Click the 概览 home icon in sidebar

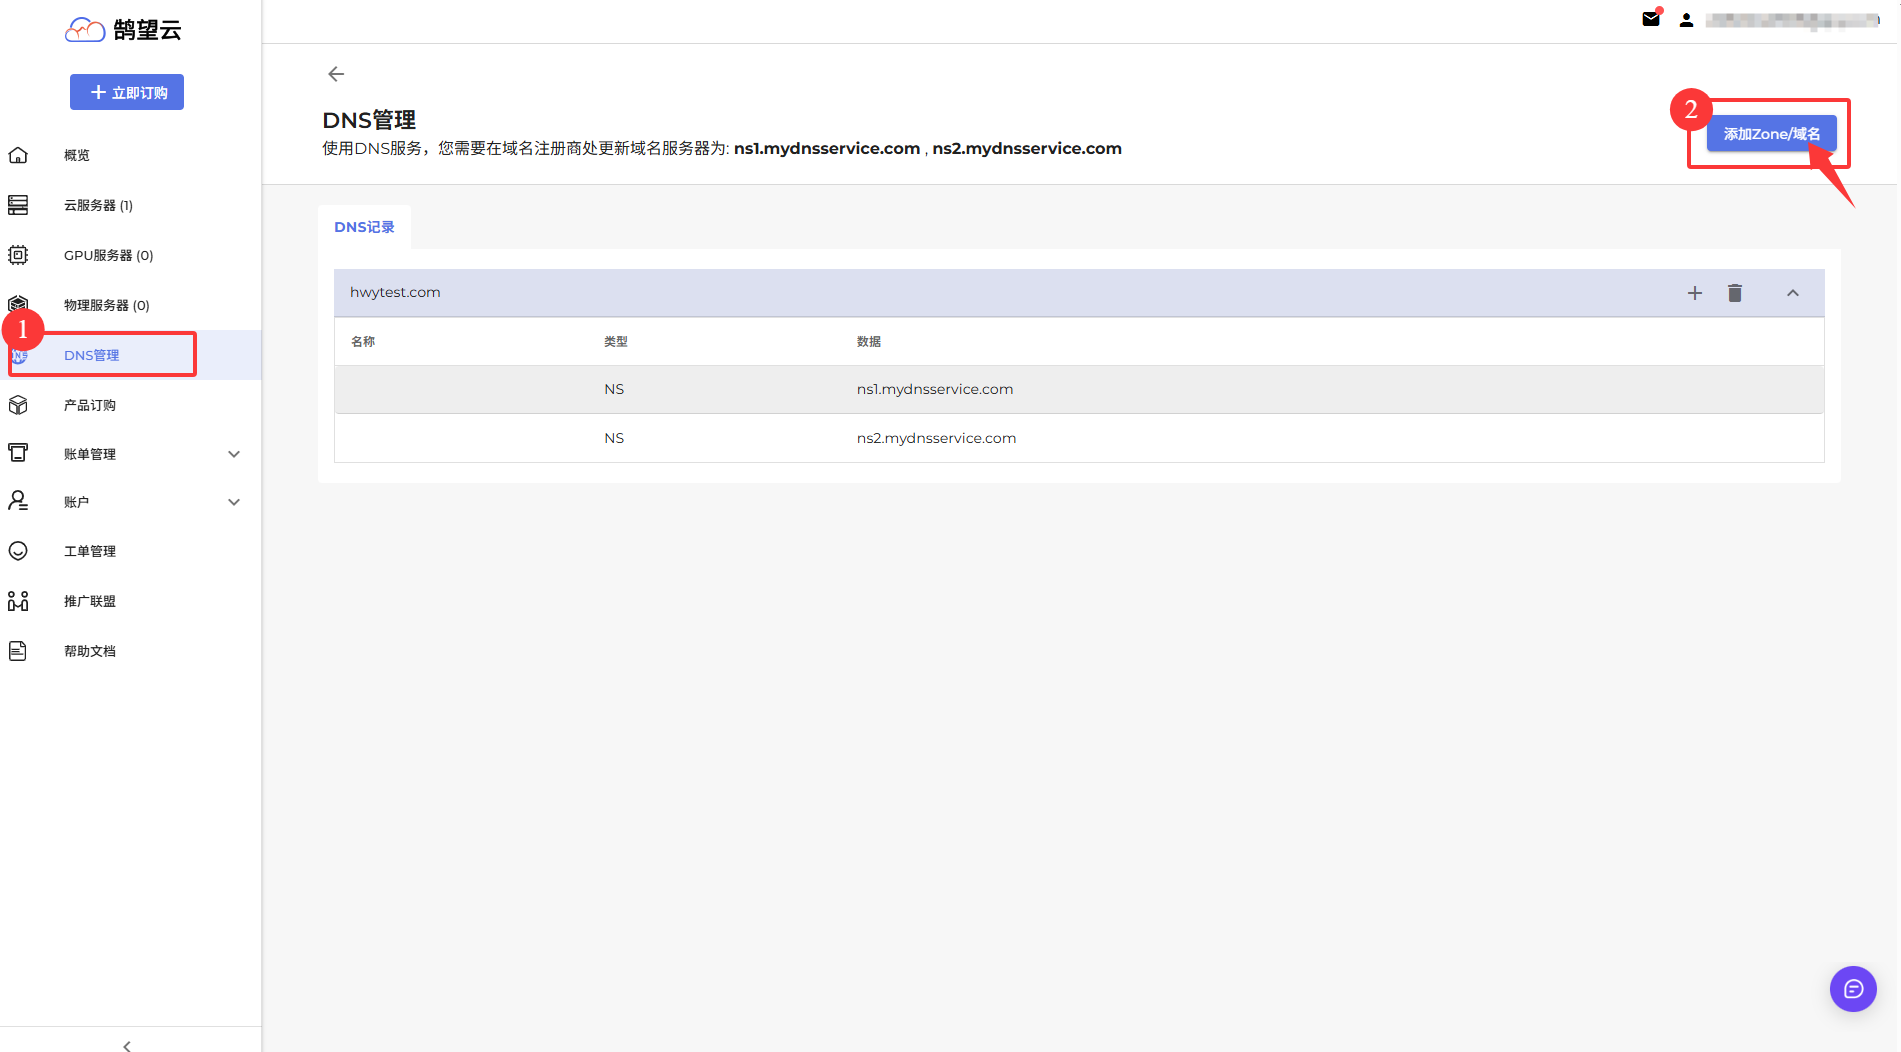tap(18, 155)
